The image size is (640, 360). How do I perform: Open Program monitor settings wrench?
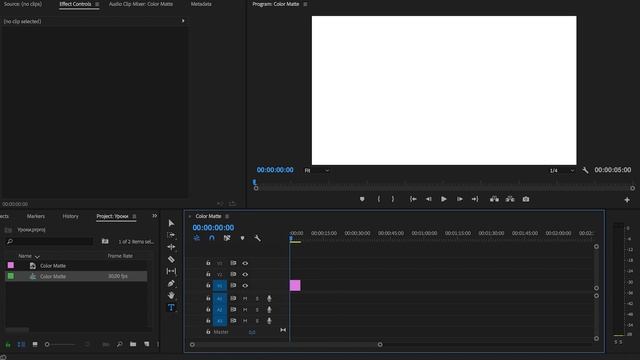[x=585, y=170]
